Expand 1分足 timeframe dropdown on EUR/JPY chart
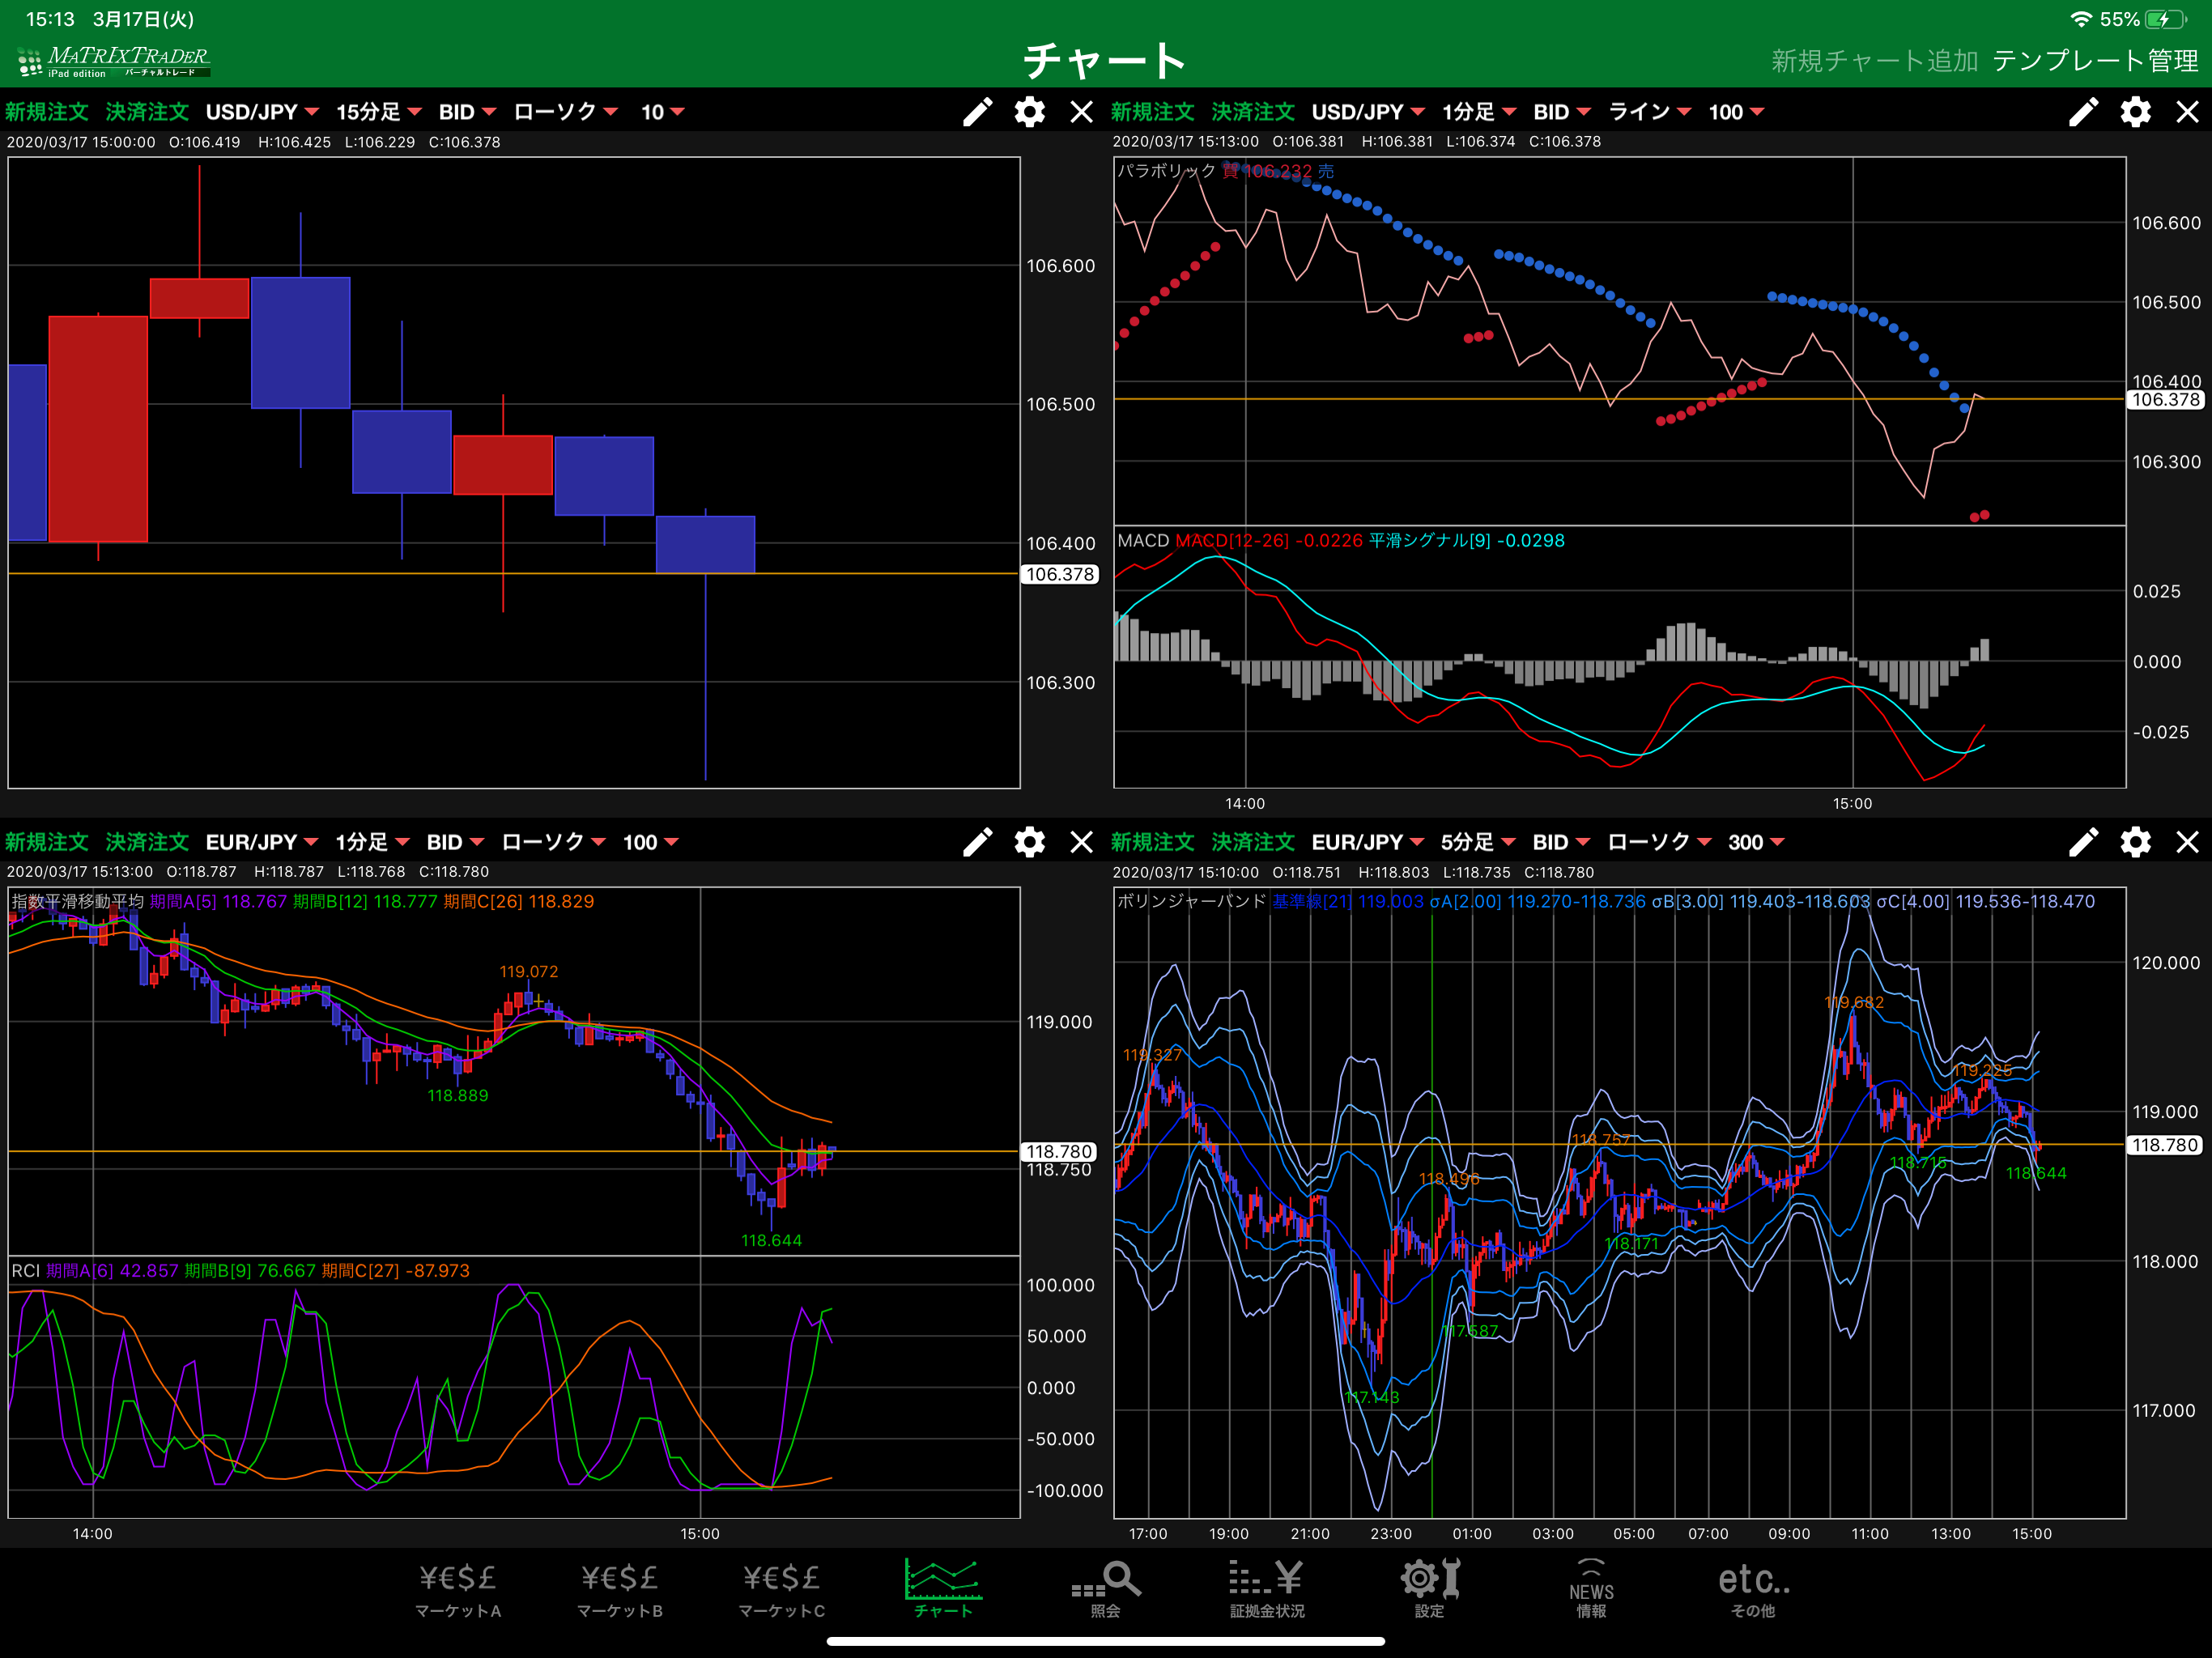 point(372,842)
